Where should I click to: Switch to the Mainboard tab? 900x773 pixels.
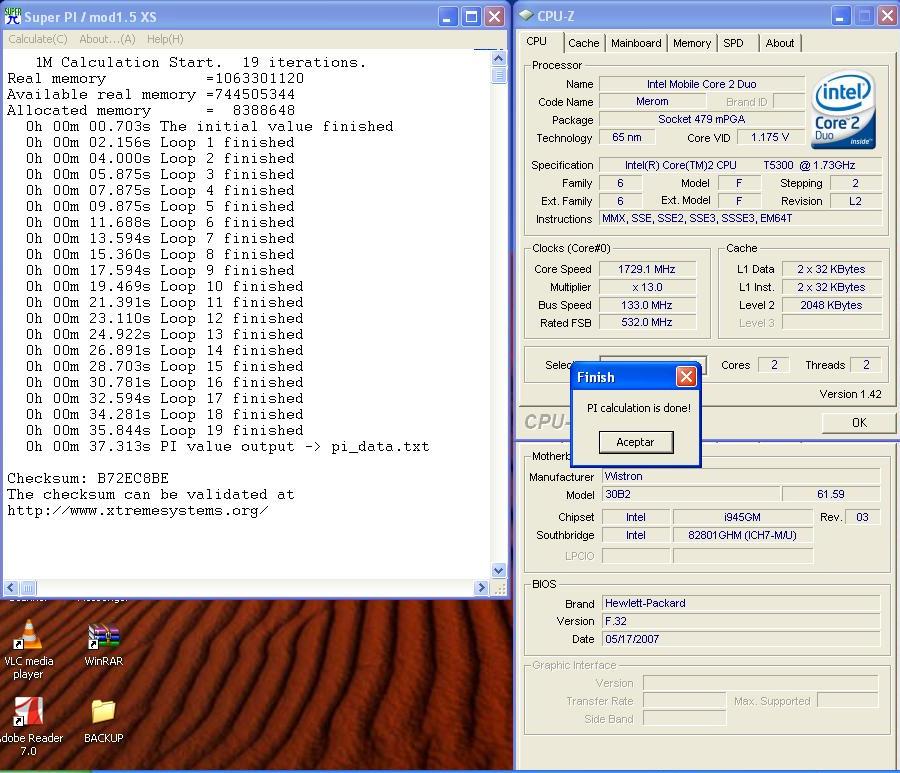(636, 43)
